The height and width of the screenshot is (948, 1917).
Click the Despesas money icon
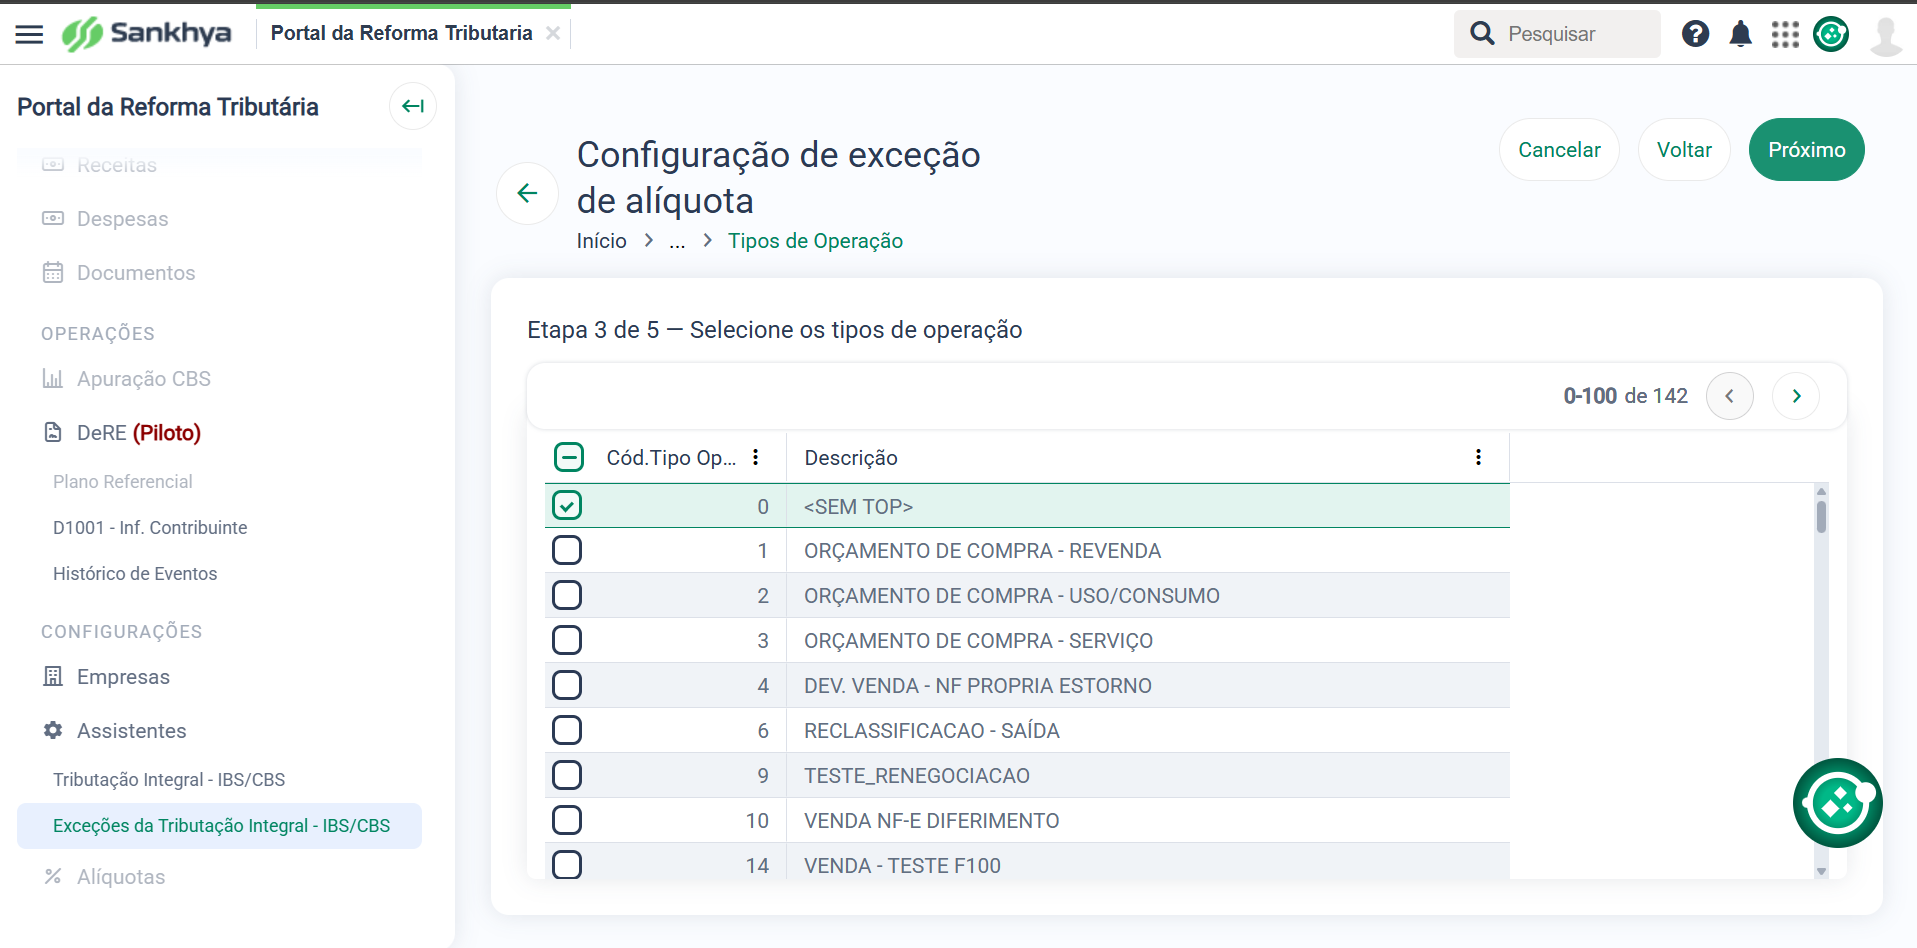coord(53,218)
